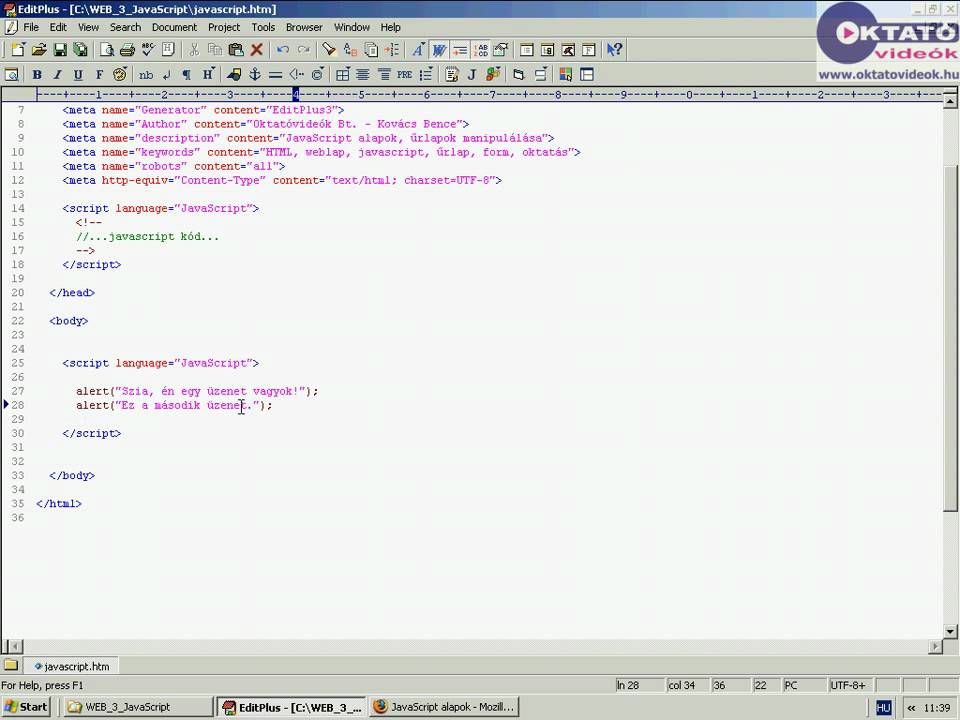Apply Bold HTML tag
Viewport: 960px width, 720px height.
37,75
